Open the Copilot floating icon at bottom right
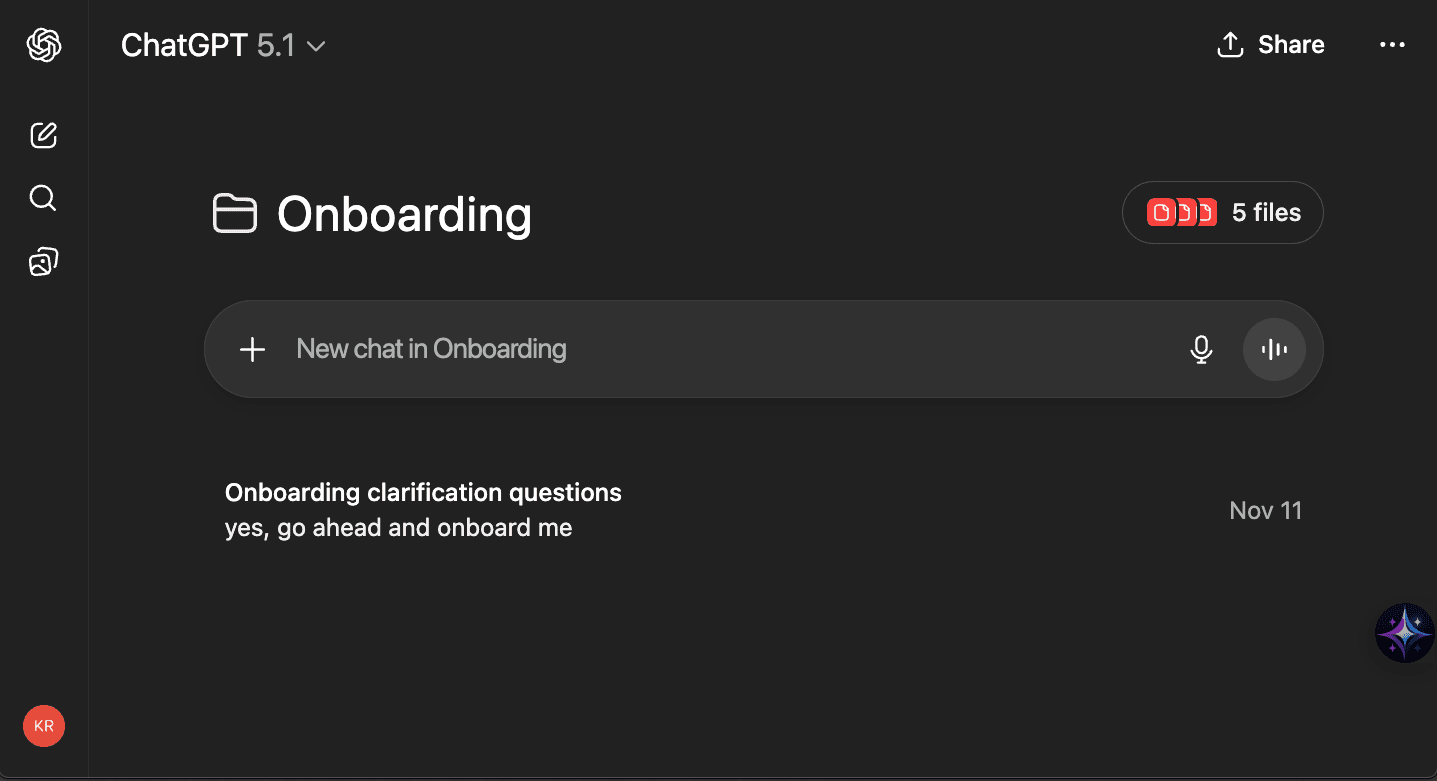 (1404, 633)
